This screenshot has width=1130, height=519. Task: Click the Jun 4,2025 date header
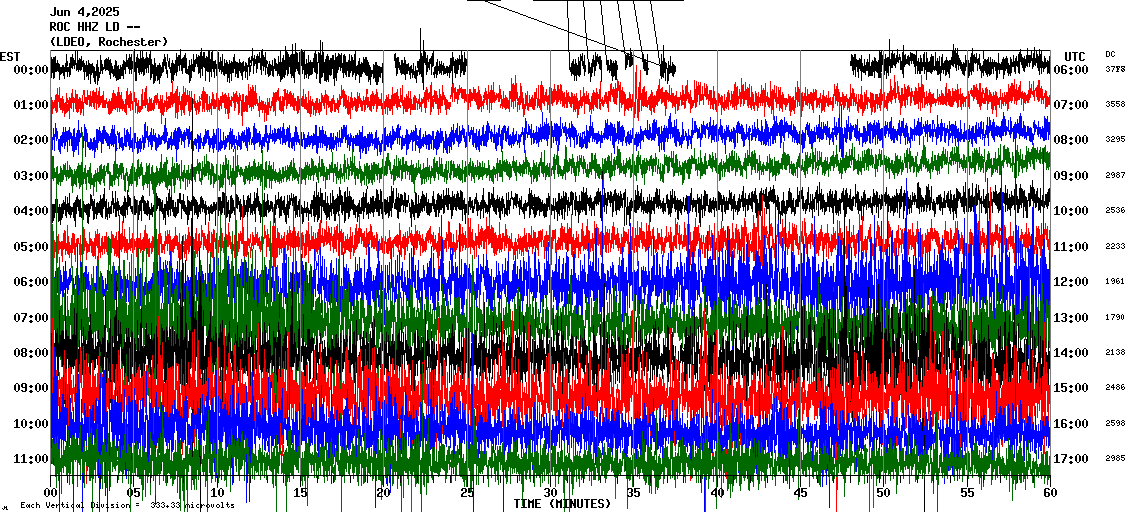(84, 12)
